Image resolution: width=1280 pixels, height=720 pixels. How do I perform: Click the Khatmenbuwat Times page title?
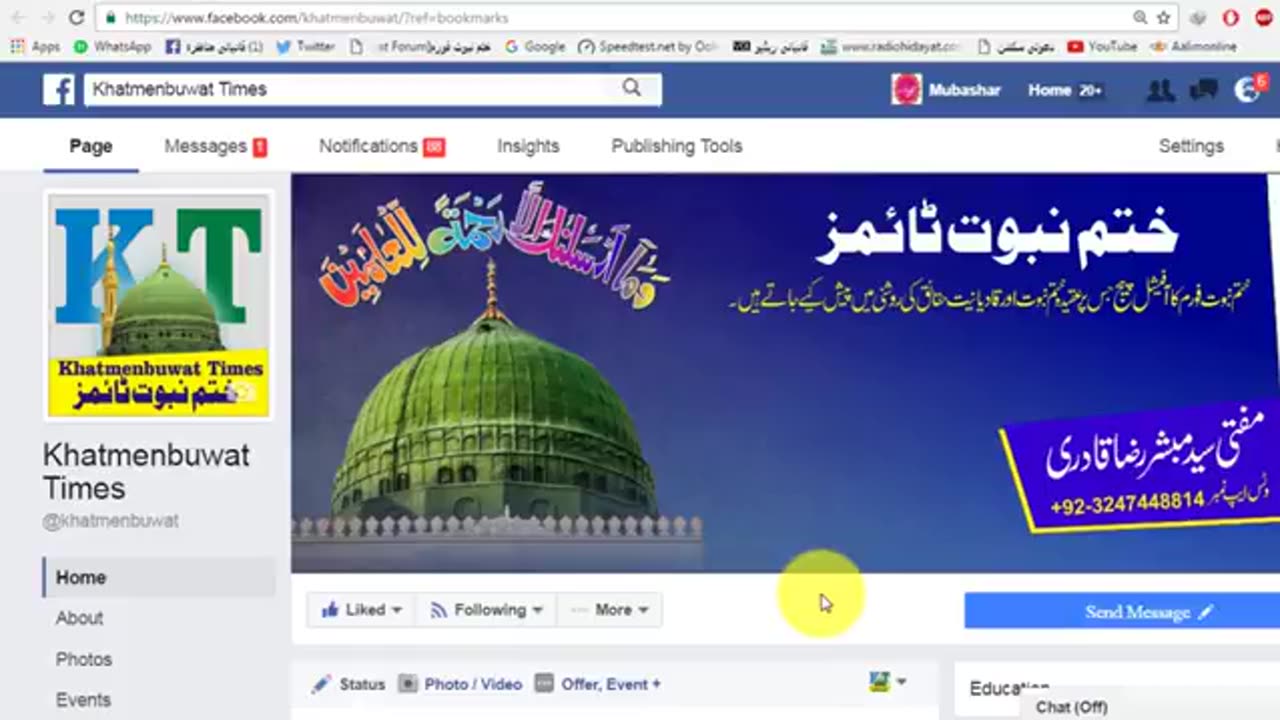(146, 472)
